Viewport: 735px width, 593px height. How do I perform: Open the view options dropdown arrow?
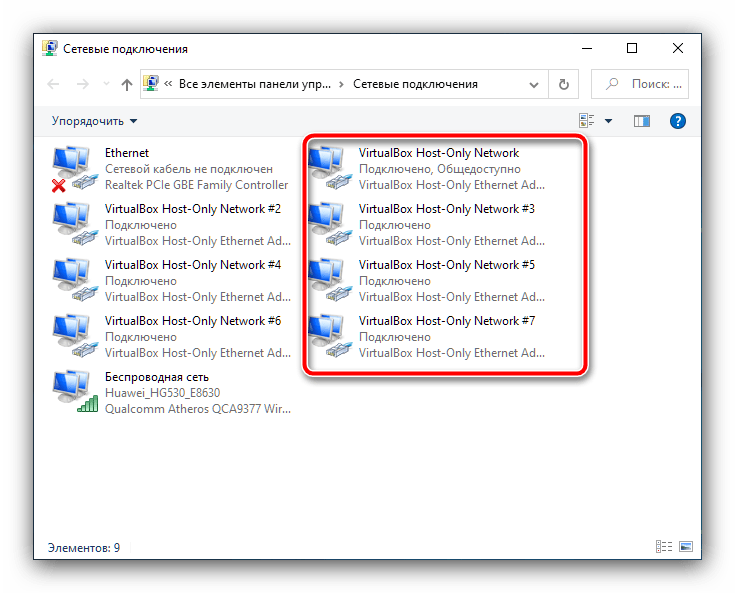tap(608, 121)
